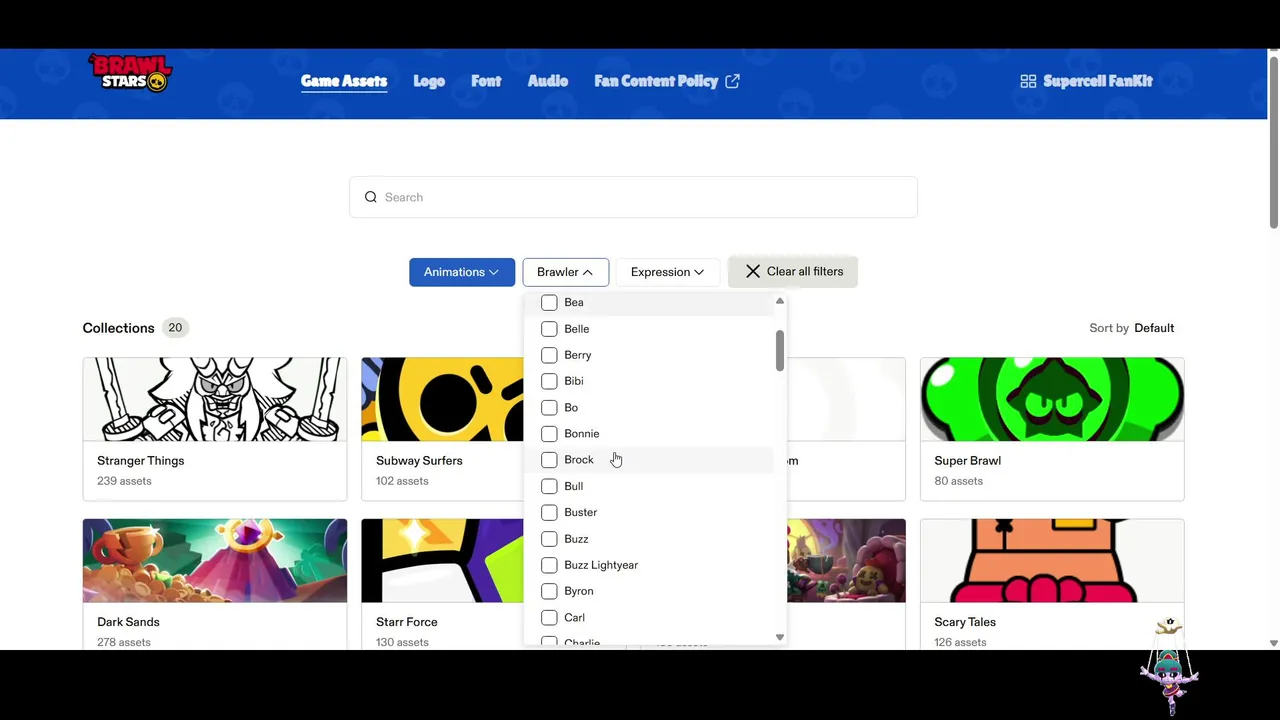Click the page vertical scrollbar thumb
The height and width of the screenshot is (720, 1280).
tap(1274, 143)
